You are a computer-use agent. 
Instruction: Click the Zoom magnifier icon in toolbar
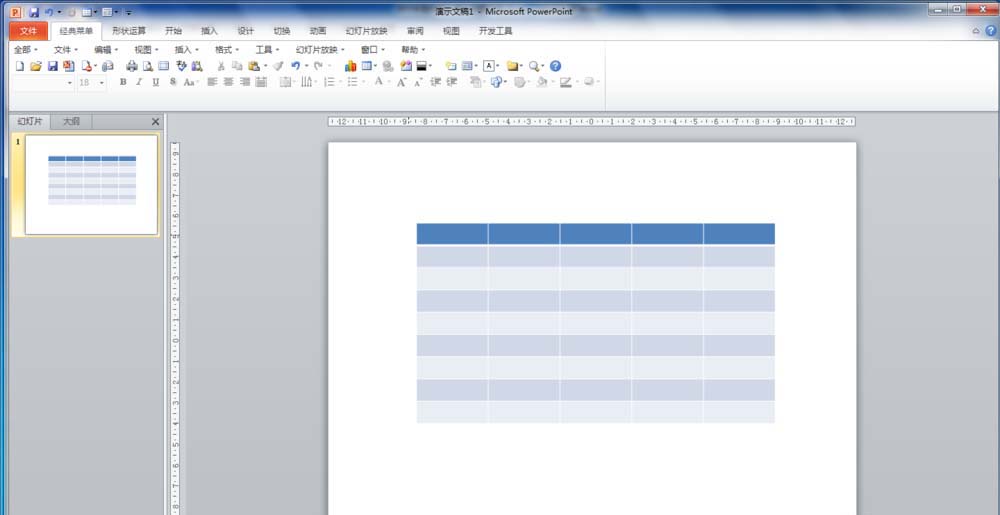(x=534, y=66)
